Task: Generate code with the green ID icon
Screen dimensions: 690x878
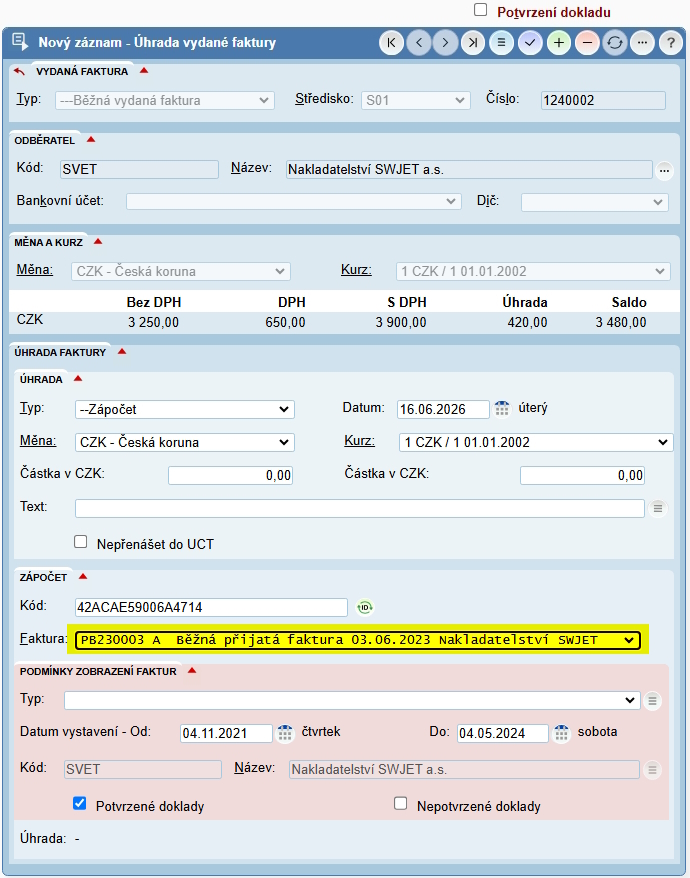Action: [x=365, y=607]
